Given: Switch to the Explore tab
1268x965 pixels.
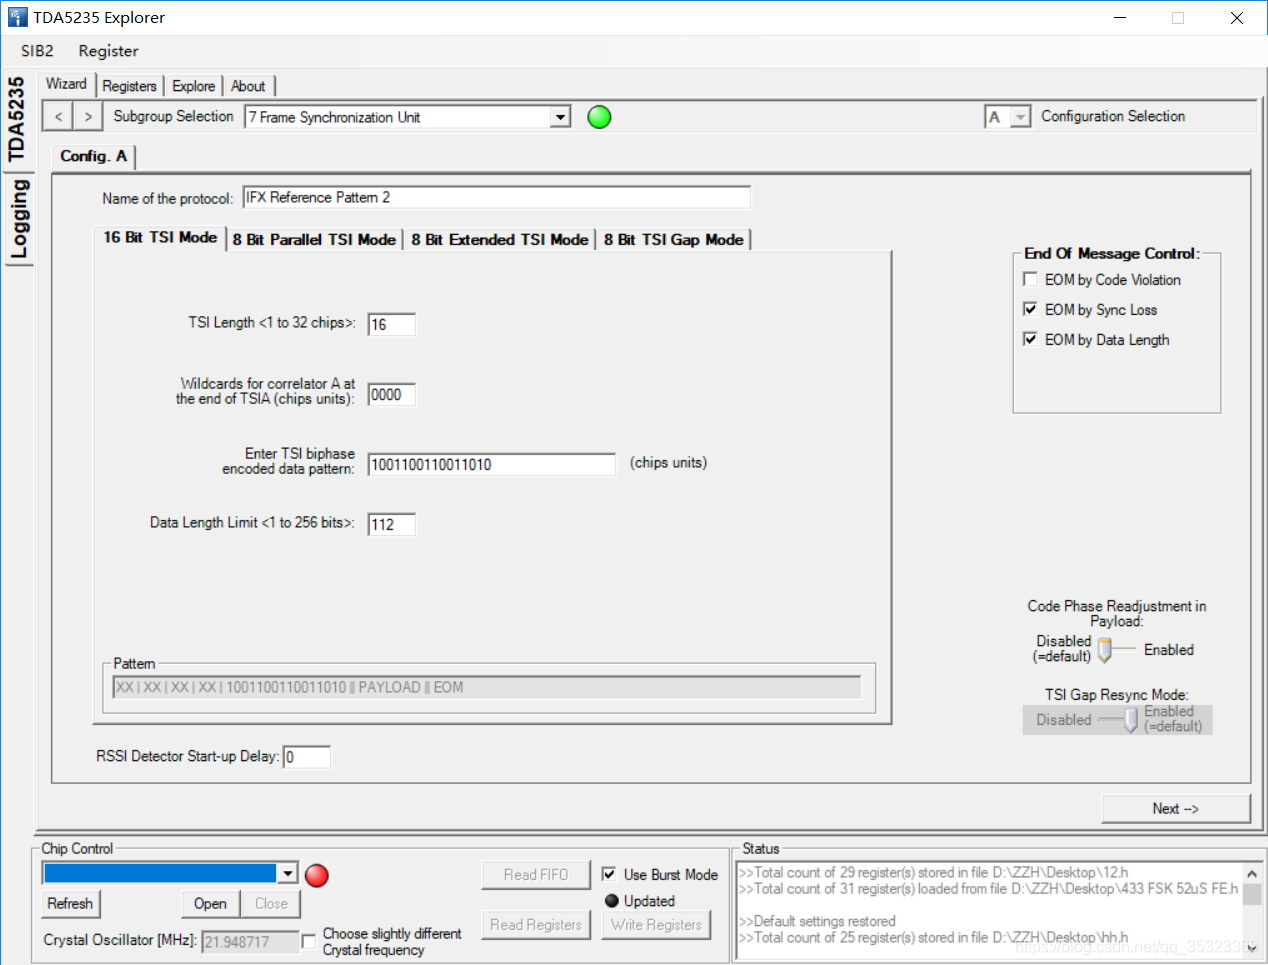Looking at the screenshot, I should (x=193, y=86).
